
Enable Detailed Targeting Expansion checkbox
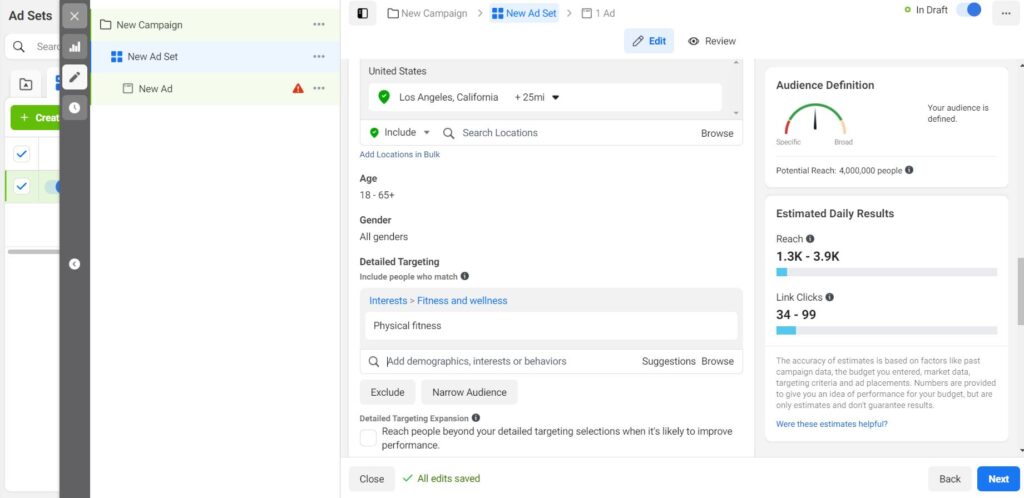[368, 438]
